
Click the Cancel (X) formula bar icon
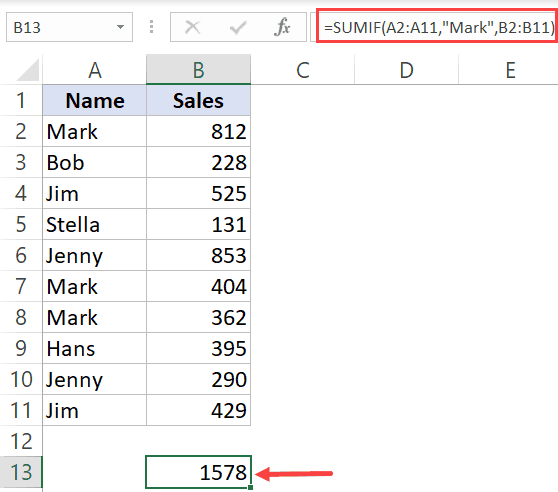(193, 27)
